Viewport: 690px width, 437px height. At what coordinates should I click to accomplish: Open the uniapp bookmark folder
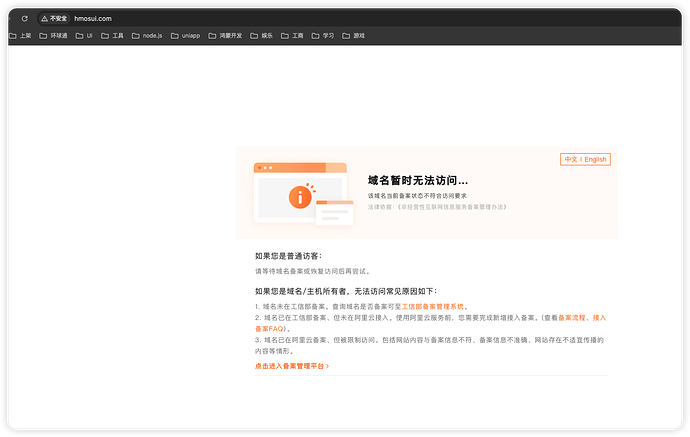[x=186, y=35]
